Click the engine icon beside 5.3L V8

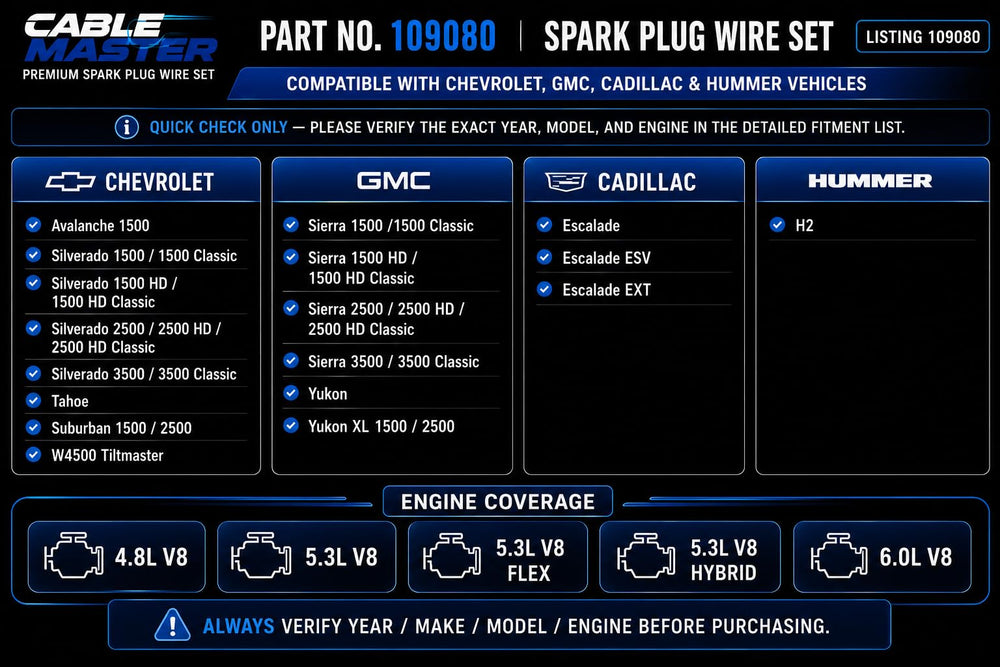coord(261,555)
